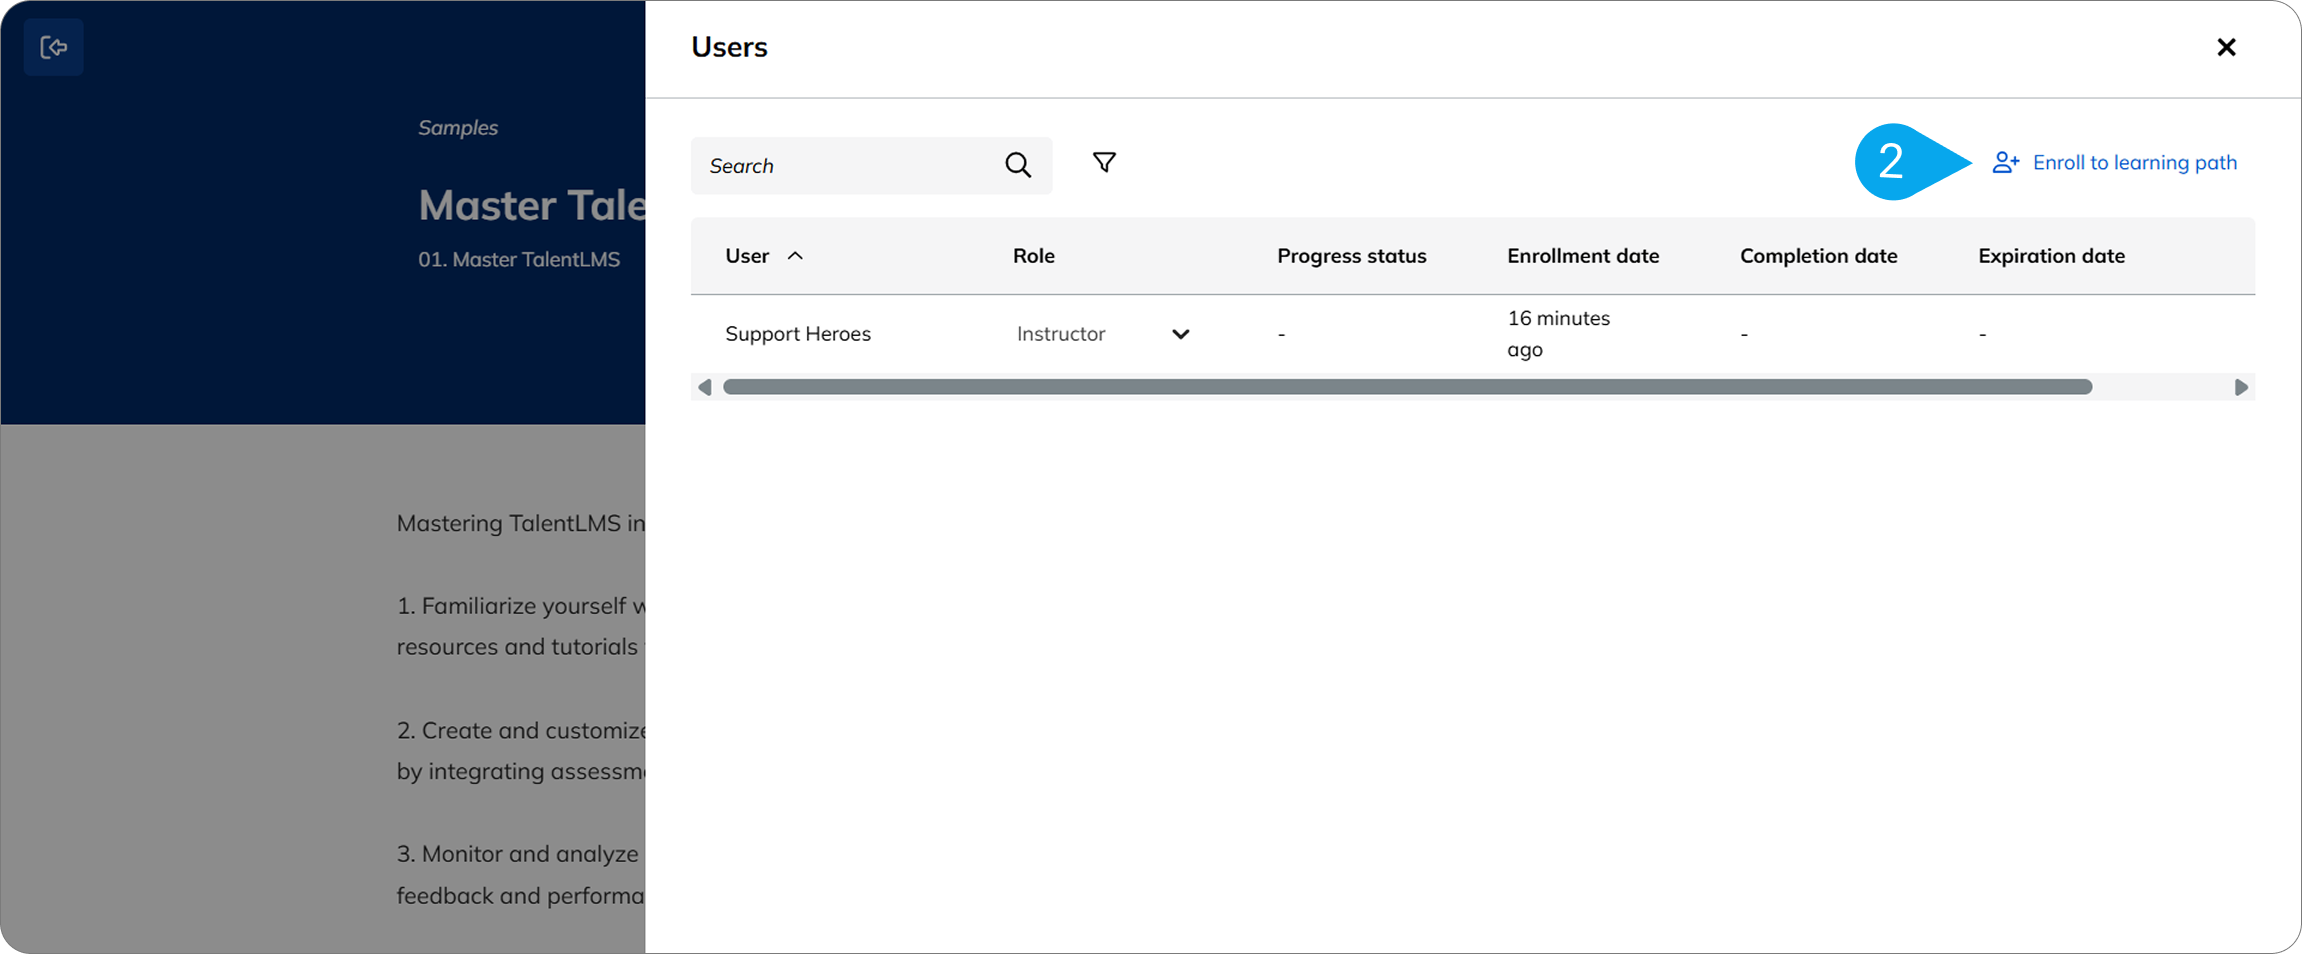Click the exit icon in the top-left corner

coord(53,47)
